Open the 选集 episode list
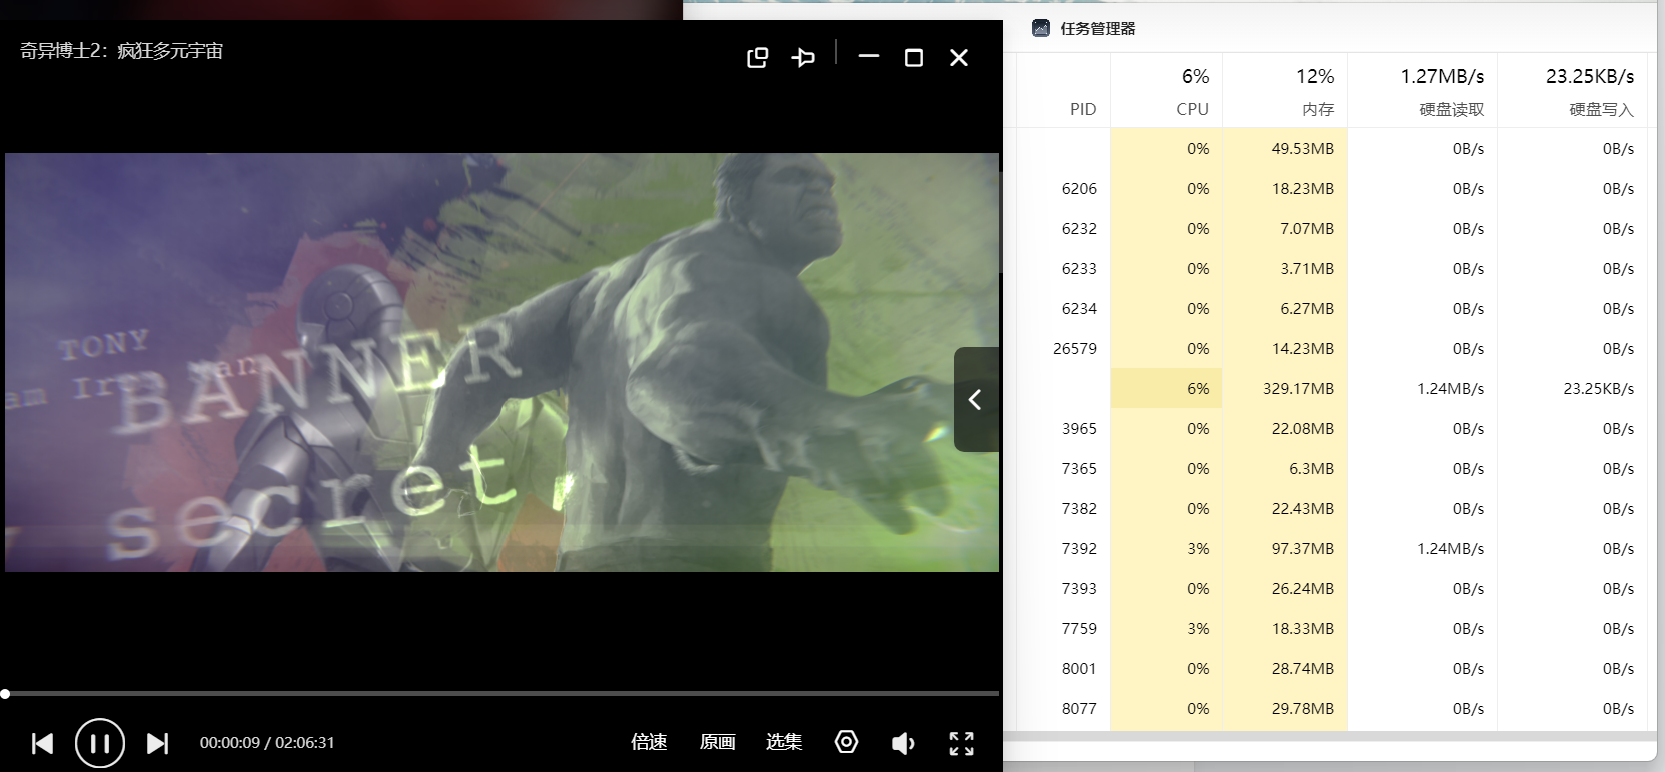The width and height of the screenshot is (1665, 772). 784,742
